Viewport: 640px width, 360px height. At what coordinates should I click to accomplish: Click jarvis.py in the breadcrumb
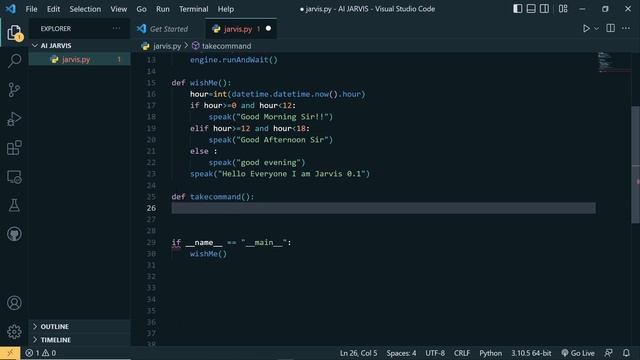pyautogui.click(x=167, y=46)
